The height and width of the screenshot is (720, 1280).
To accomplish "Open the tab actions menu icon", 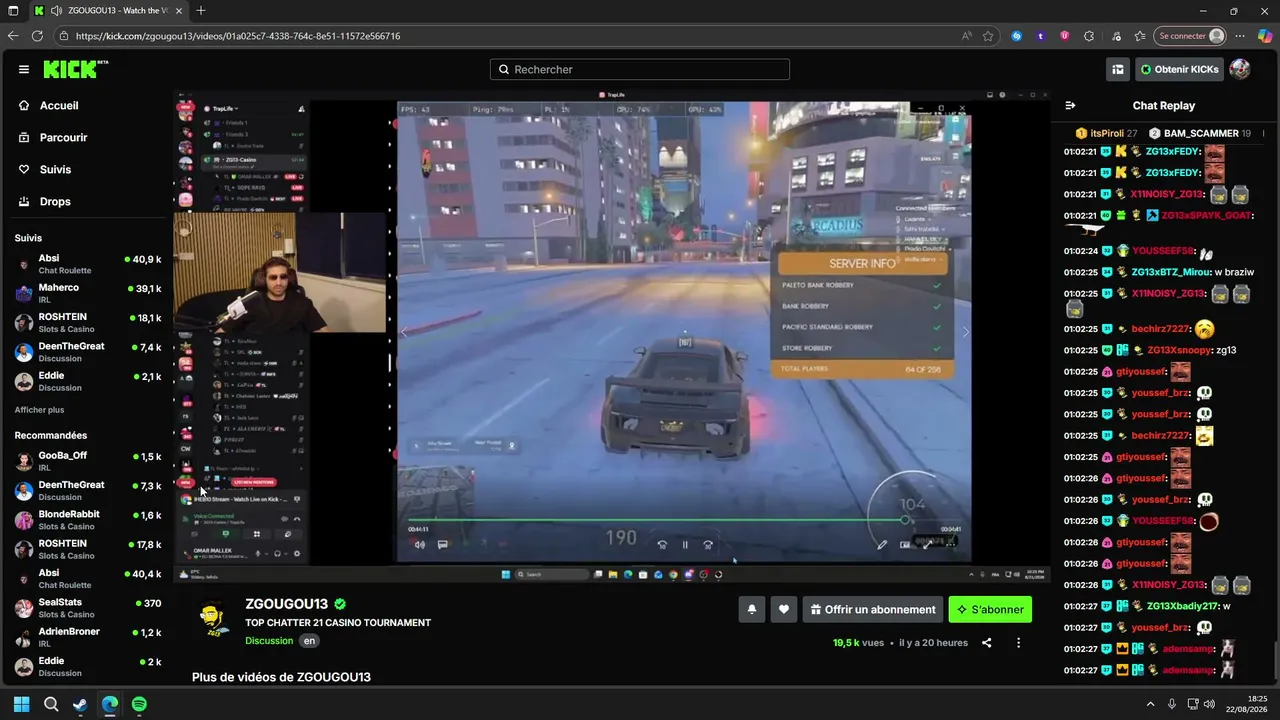I will [13, 11].
